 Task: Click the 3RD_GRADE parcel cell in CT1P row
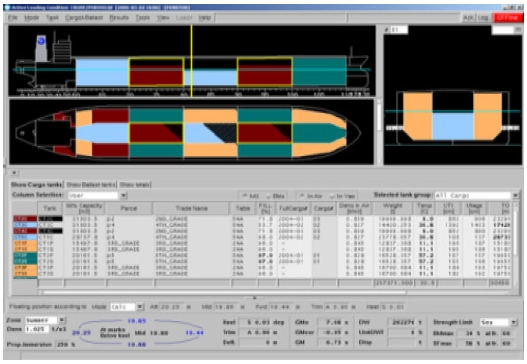click(129, 243)
